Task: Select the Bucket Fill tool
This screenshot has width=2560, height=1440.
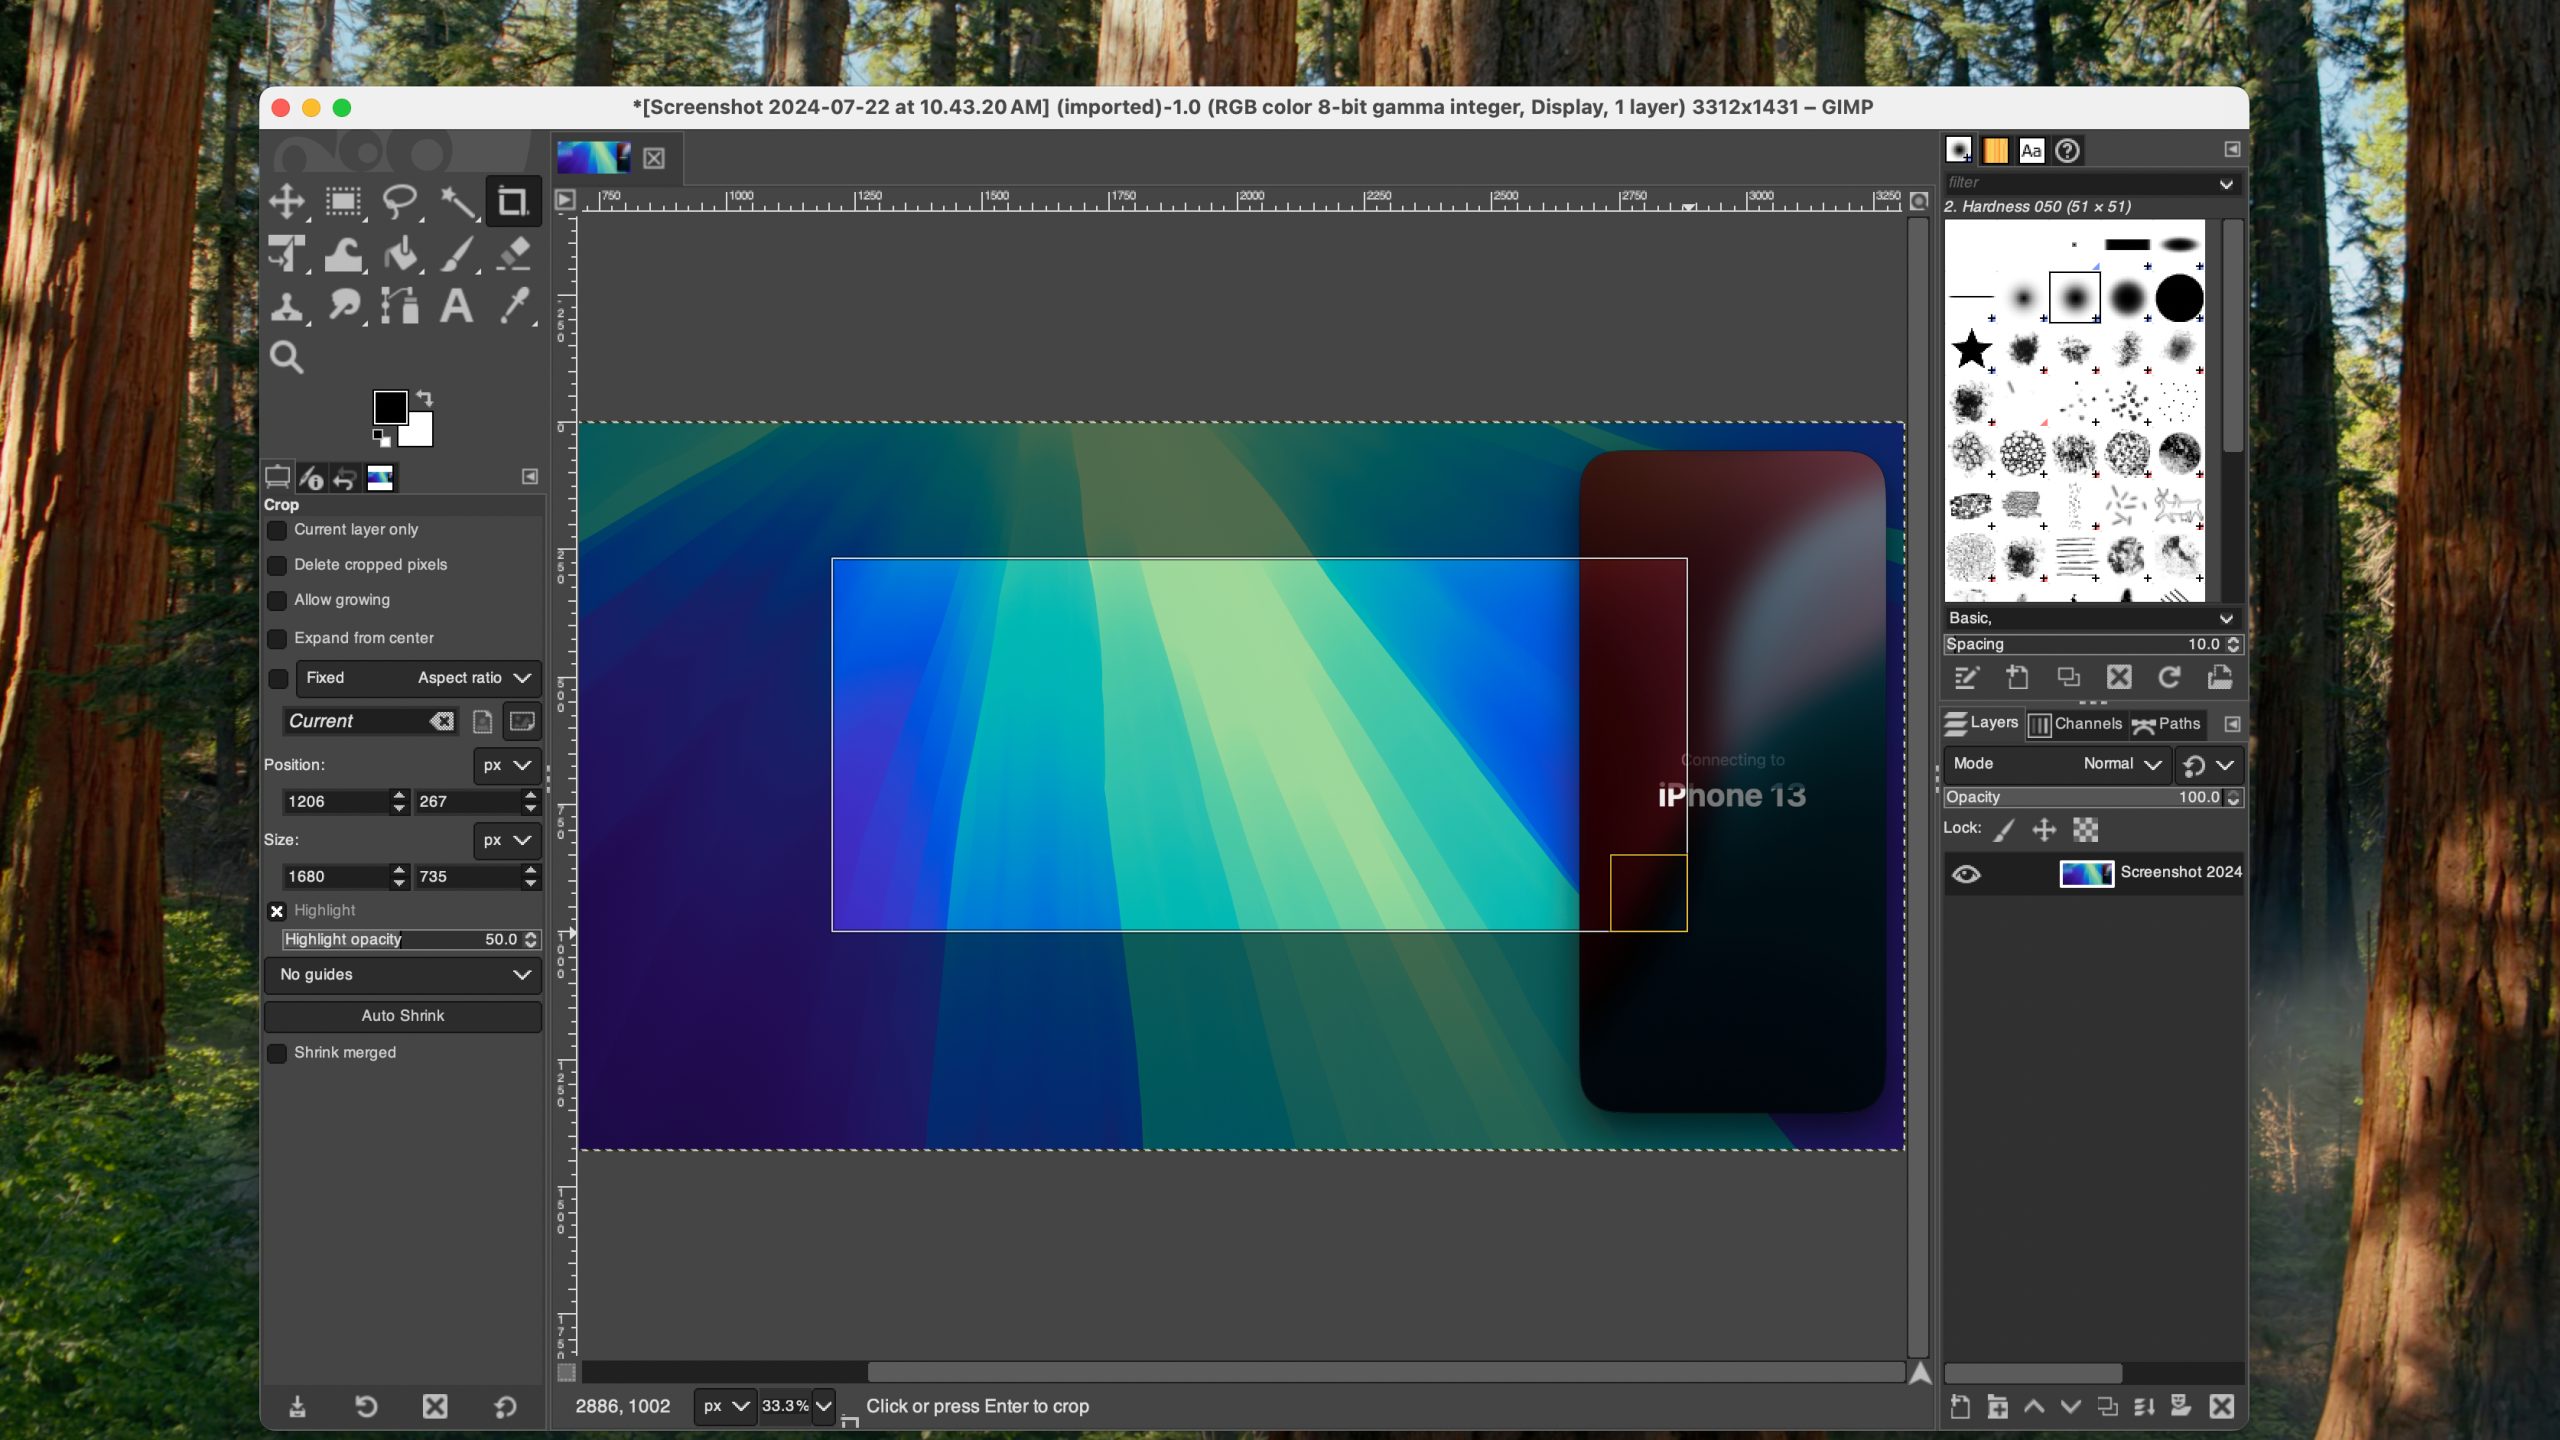Action: [402, 254]
